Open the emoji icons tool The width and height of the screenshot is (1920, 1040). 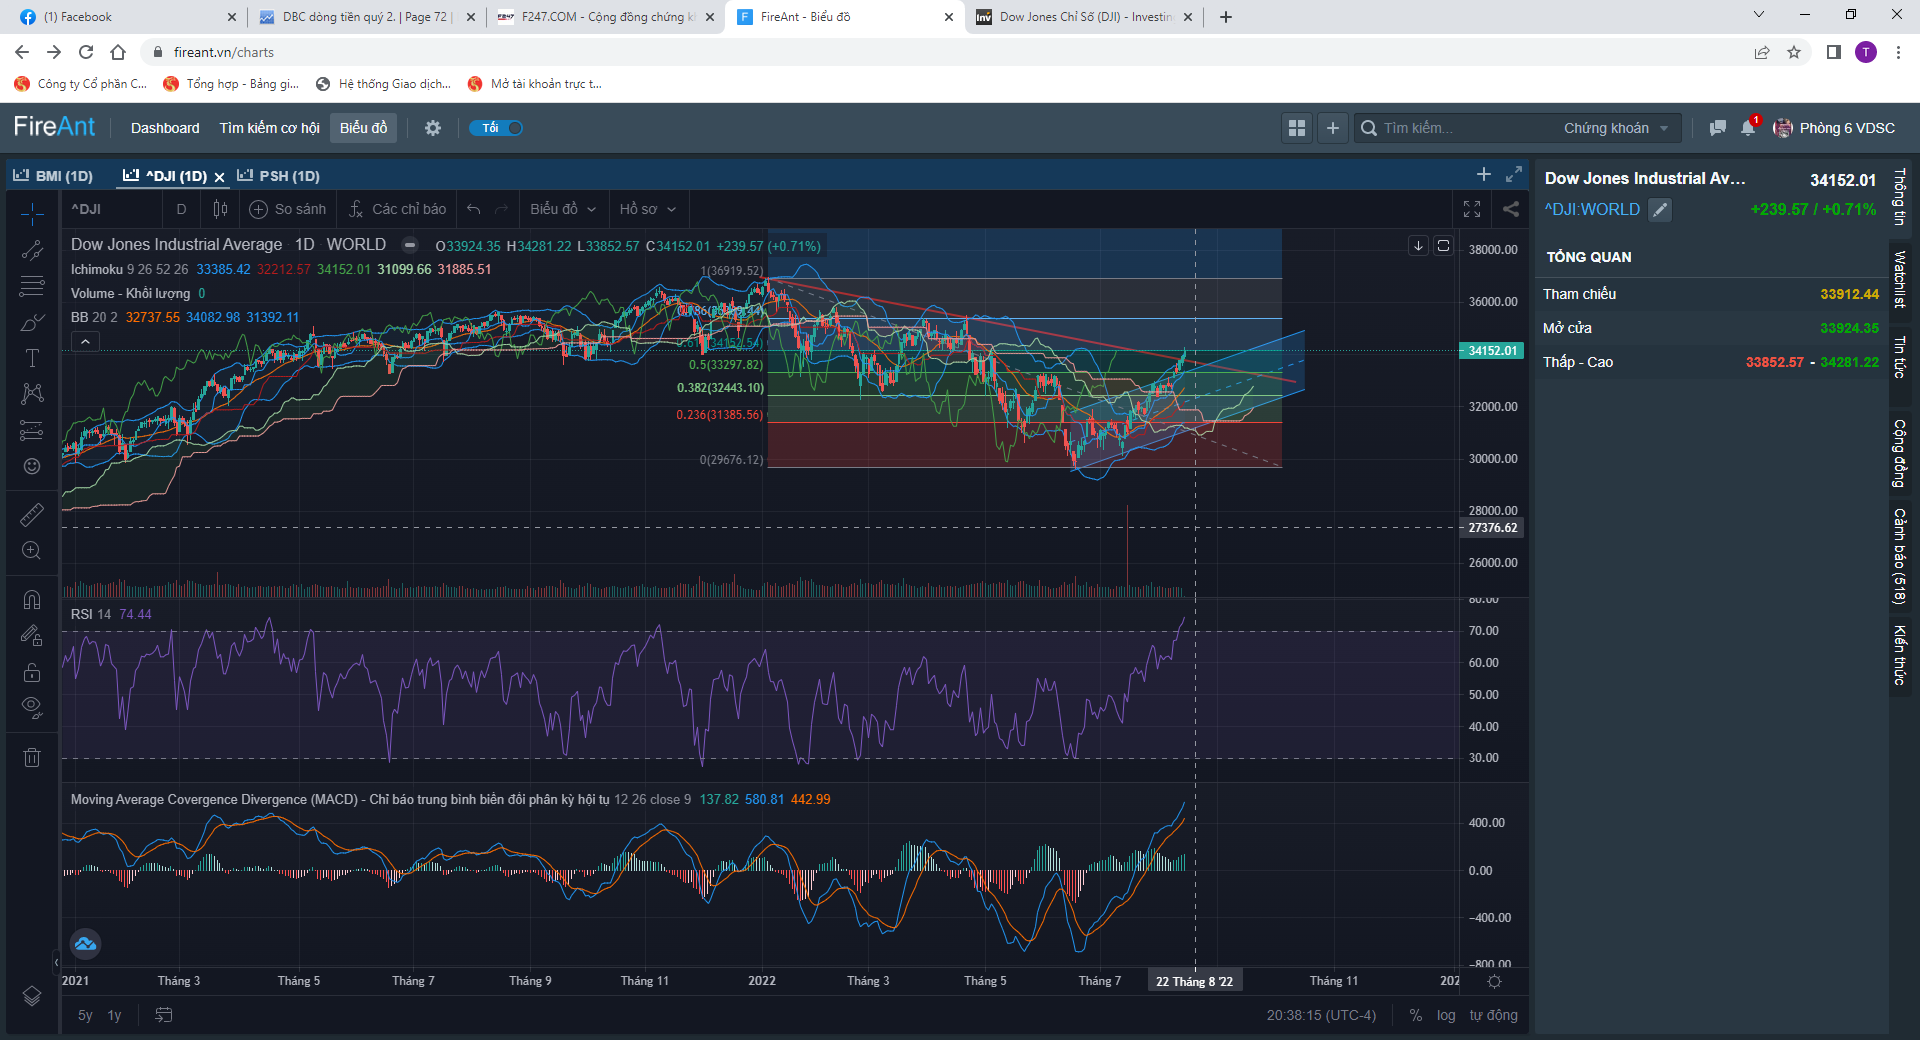(32, 466)
